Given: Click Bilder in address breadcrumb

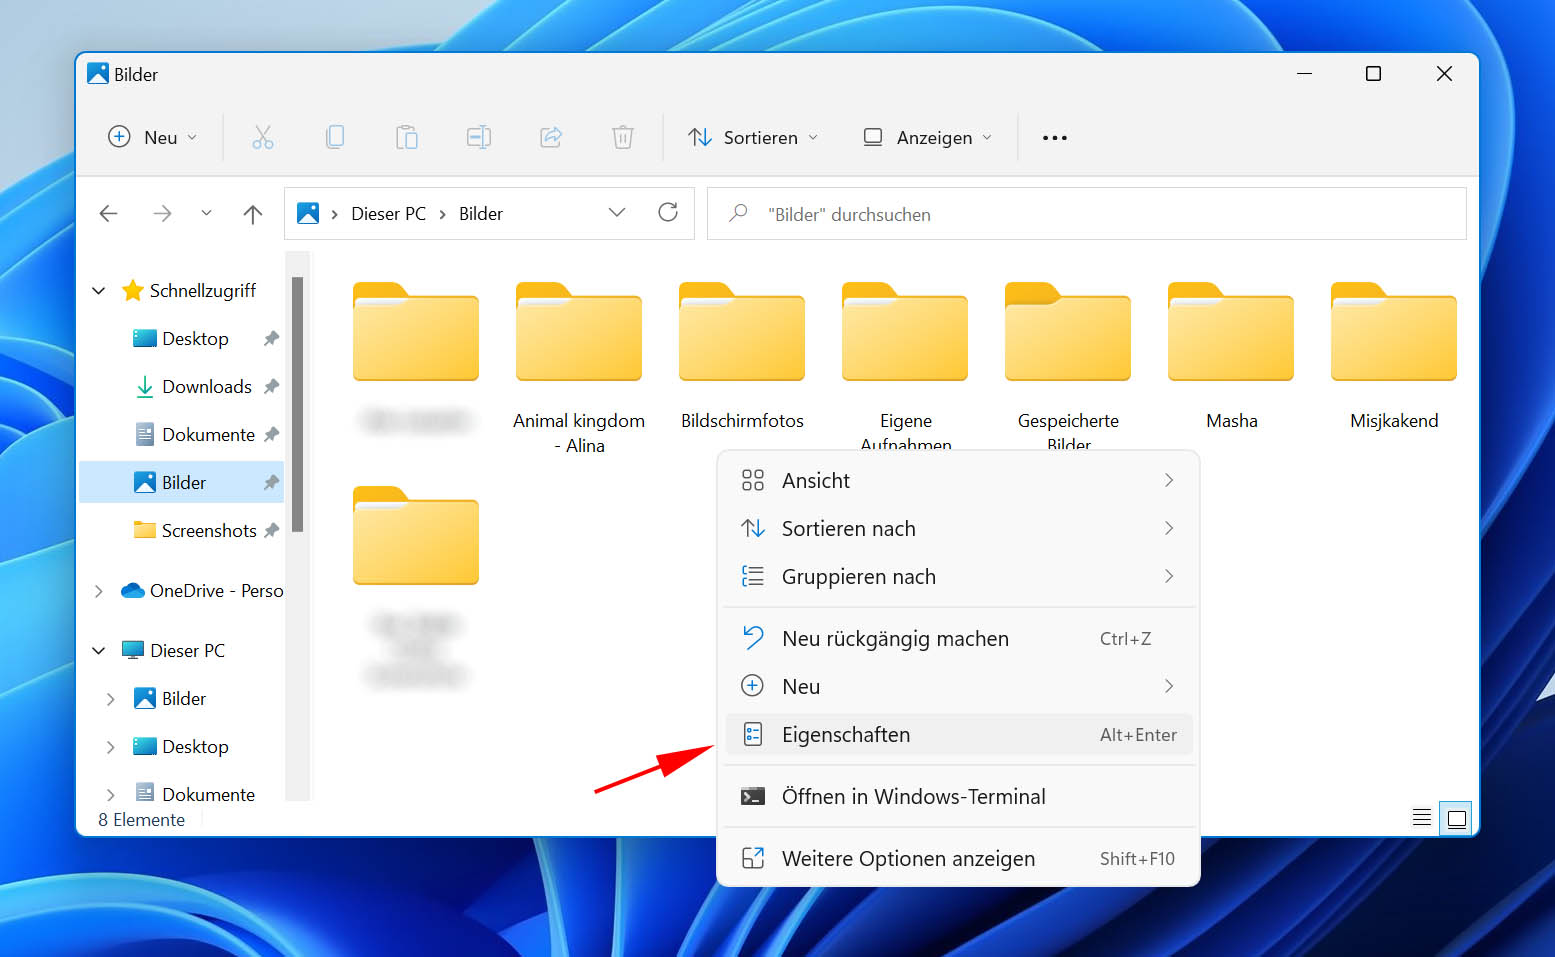Looking at the screenshot, I should [481, 214].
